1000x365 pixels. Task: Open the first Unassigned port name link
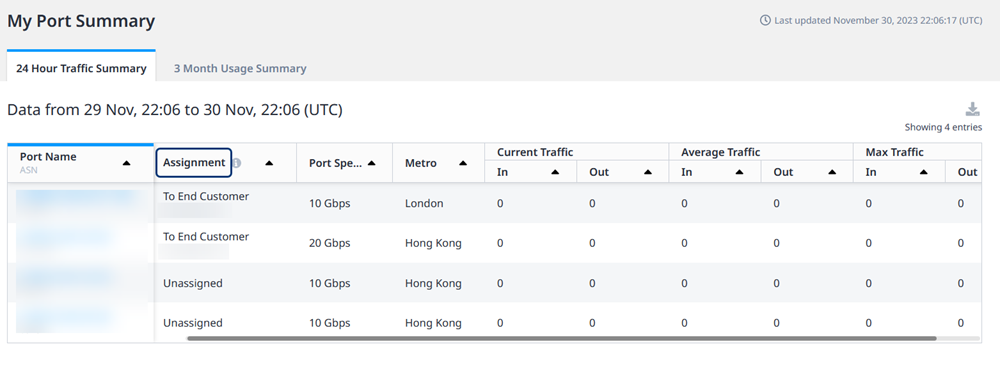click(x=66, y=278)
